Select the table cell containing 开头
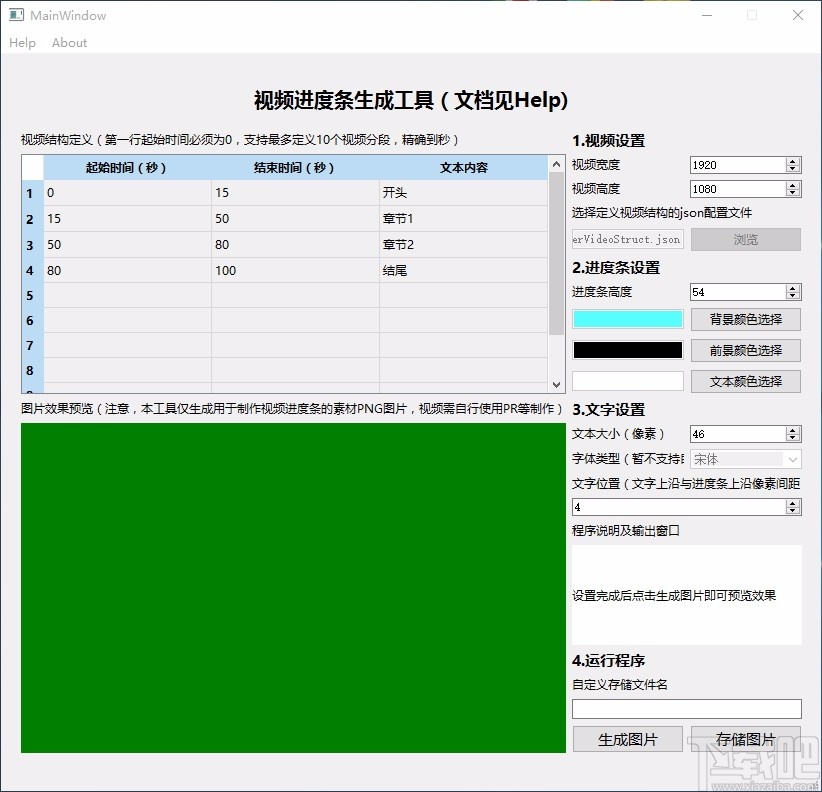This screenshot has width=822, height=792. (x=450, y=192)
